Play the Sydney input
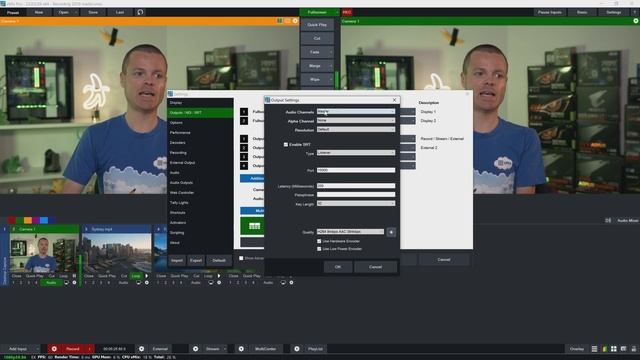This screenshot has width=640, height=360. pos(147,276)
